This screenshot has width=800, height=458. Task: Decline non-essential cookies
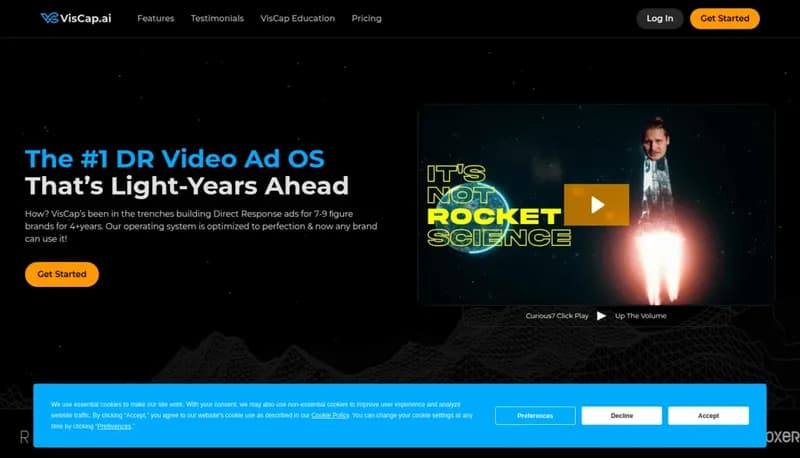(621, 416)
